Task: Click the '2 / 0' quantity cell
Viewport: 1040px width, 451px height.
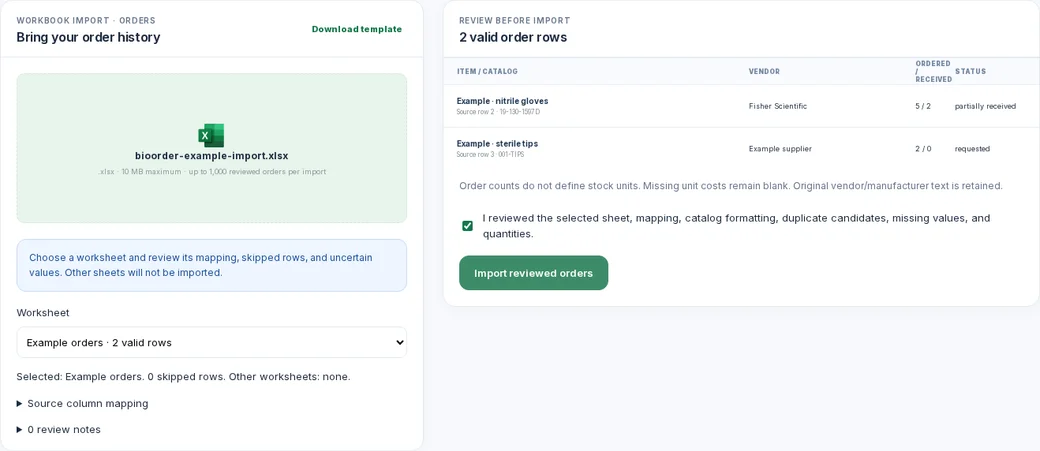Action: click(x=923, y=149)
